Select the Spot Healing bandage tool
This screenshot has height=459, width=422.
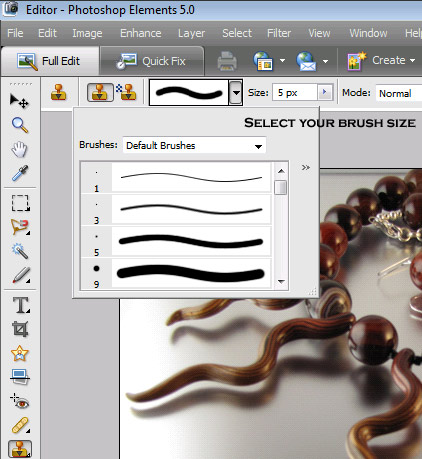(x=20, y=425)
